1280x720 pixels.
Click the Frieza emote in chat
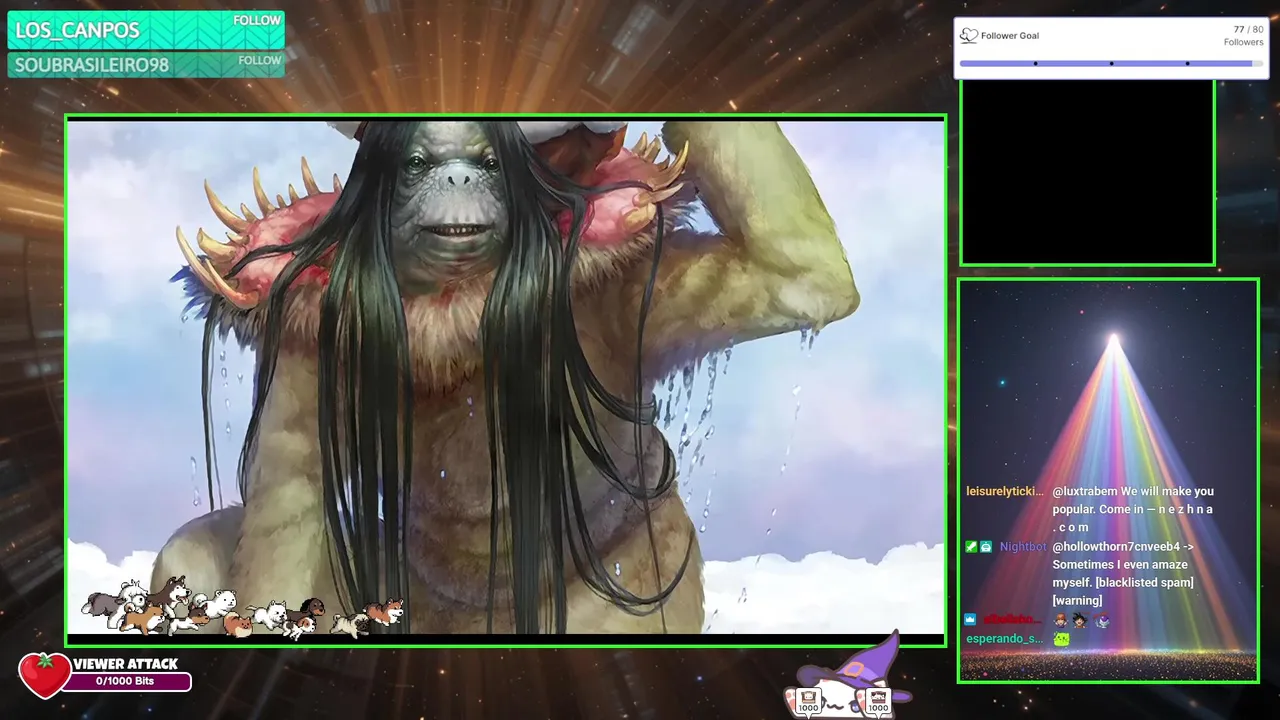coord(1102,620)
